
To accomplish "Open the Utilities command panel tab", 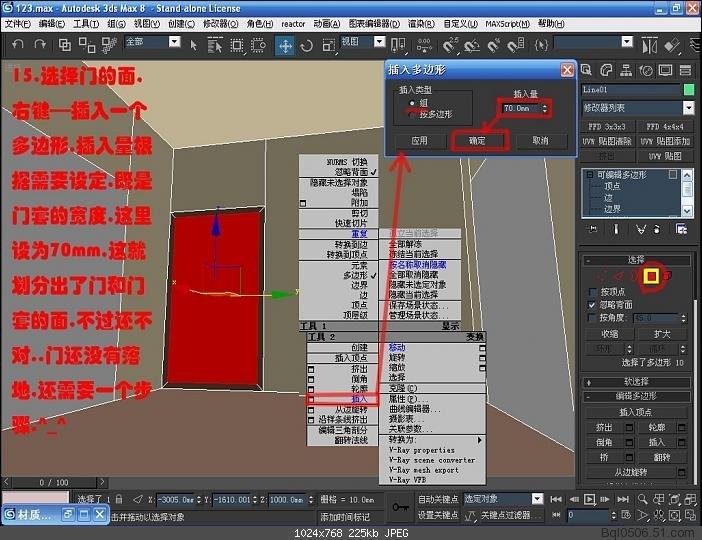I will [x=685, y=70].
